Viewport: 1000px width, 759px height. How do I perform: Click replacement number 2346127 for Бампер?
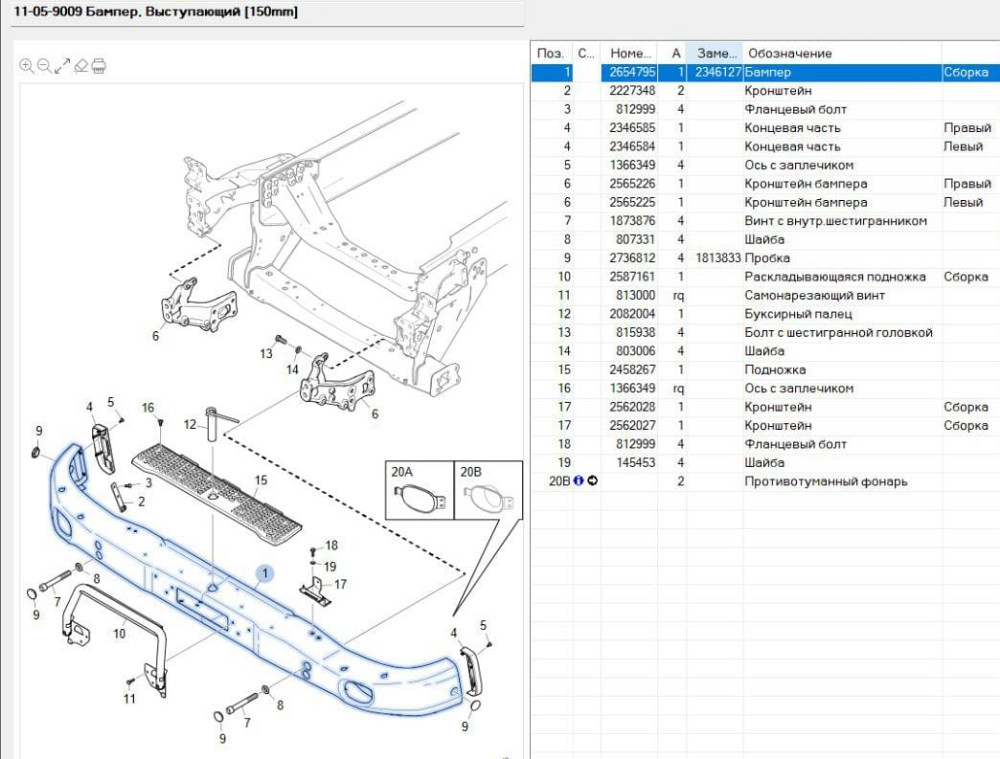(717, 73)
